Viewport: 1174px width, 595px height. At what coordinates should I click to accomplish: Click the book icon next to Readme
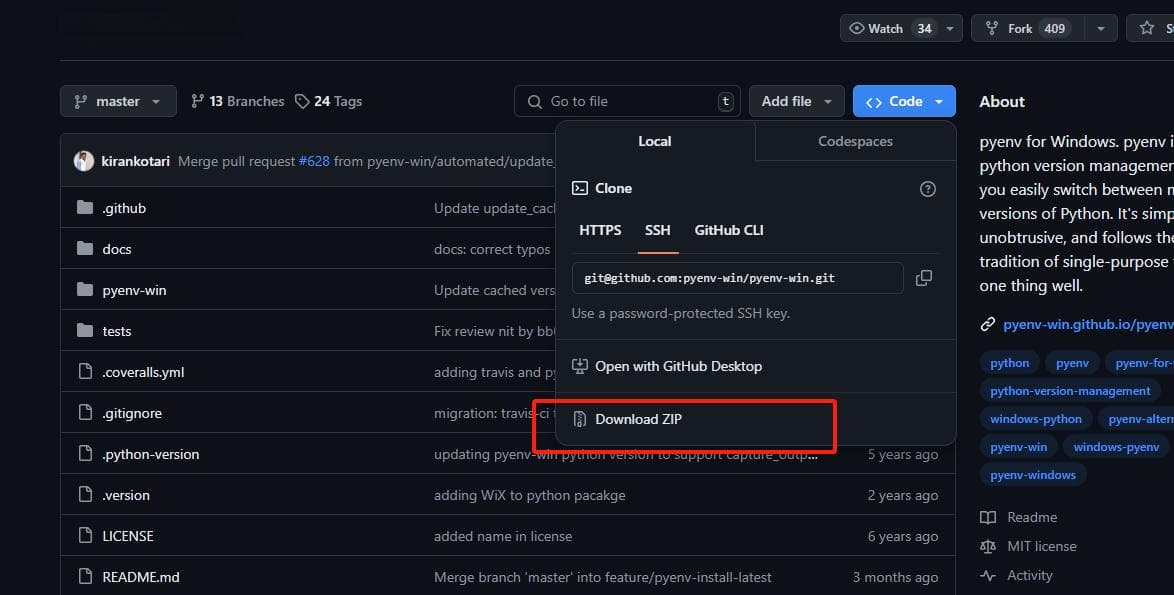point(988,517)
